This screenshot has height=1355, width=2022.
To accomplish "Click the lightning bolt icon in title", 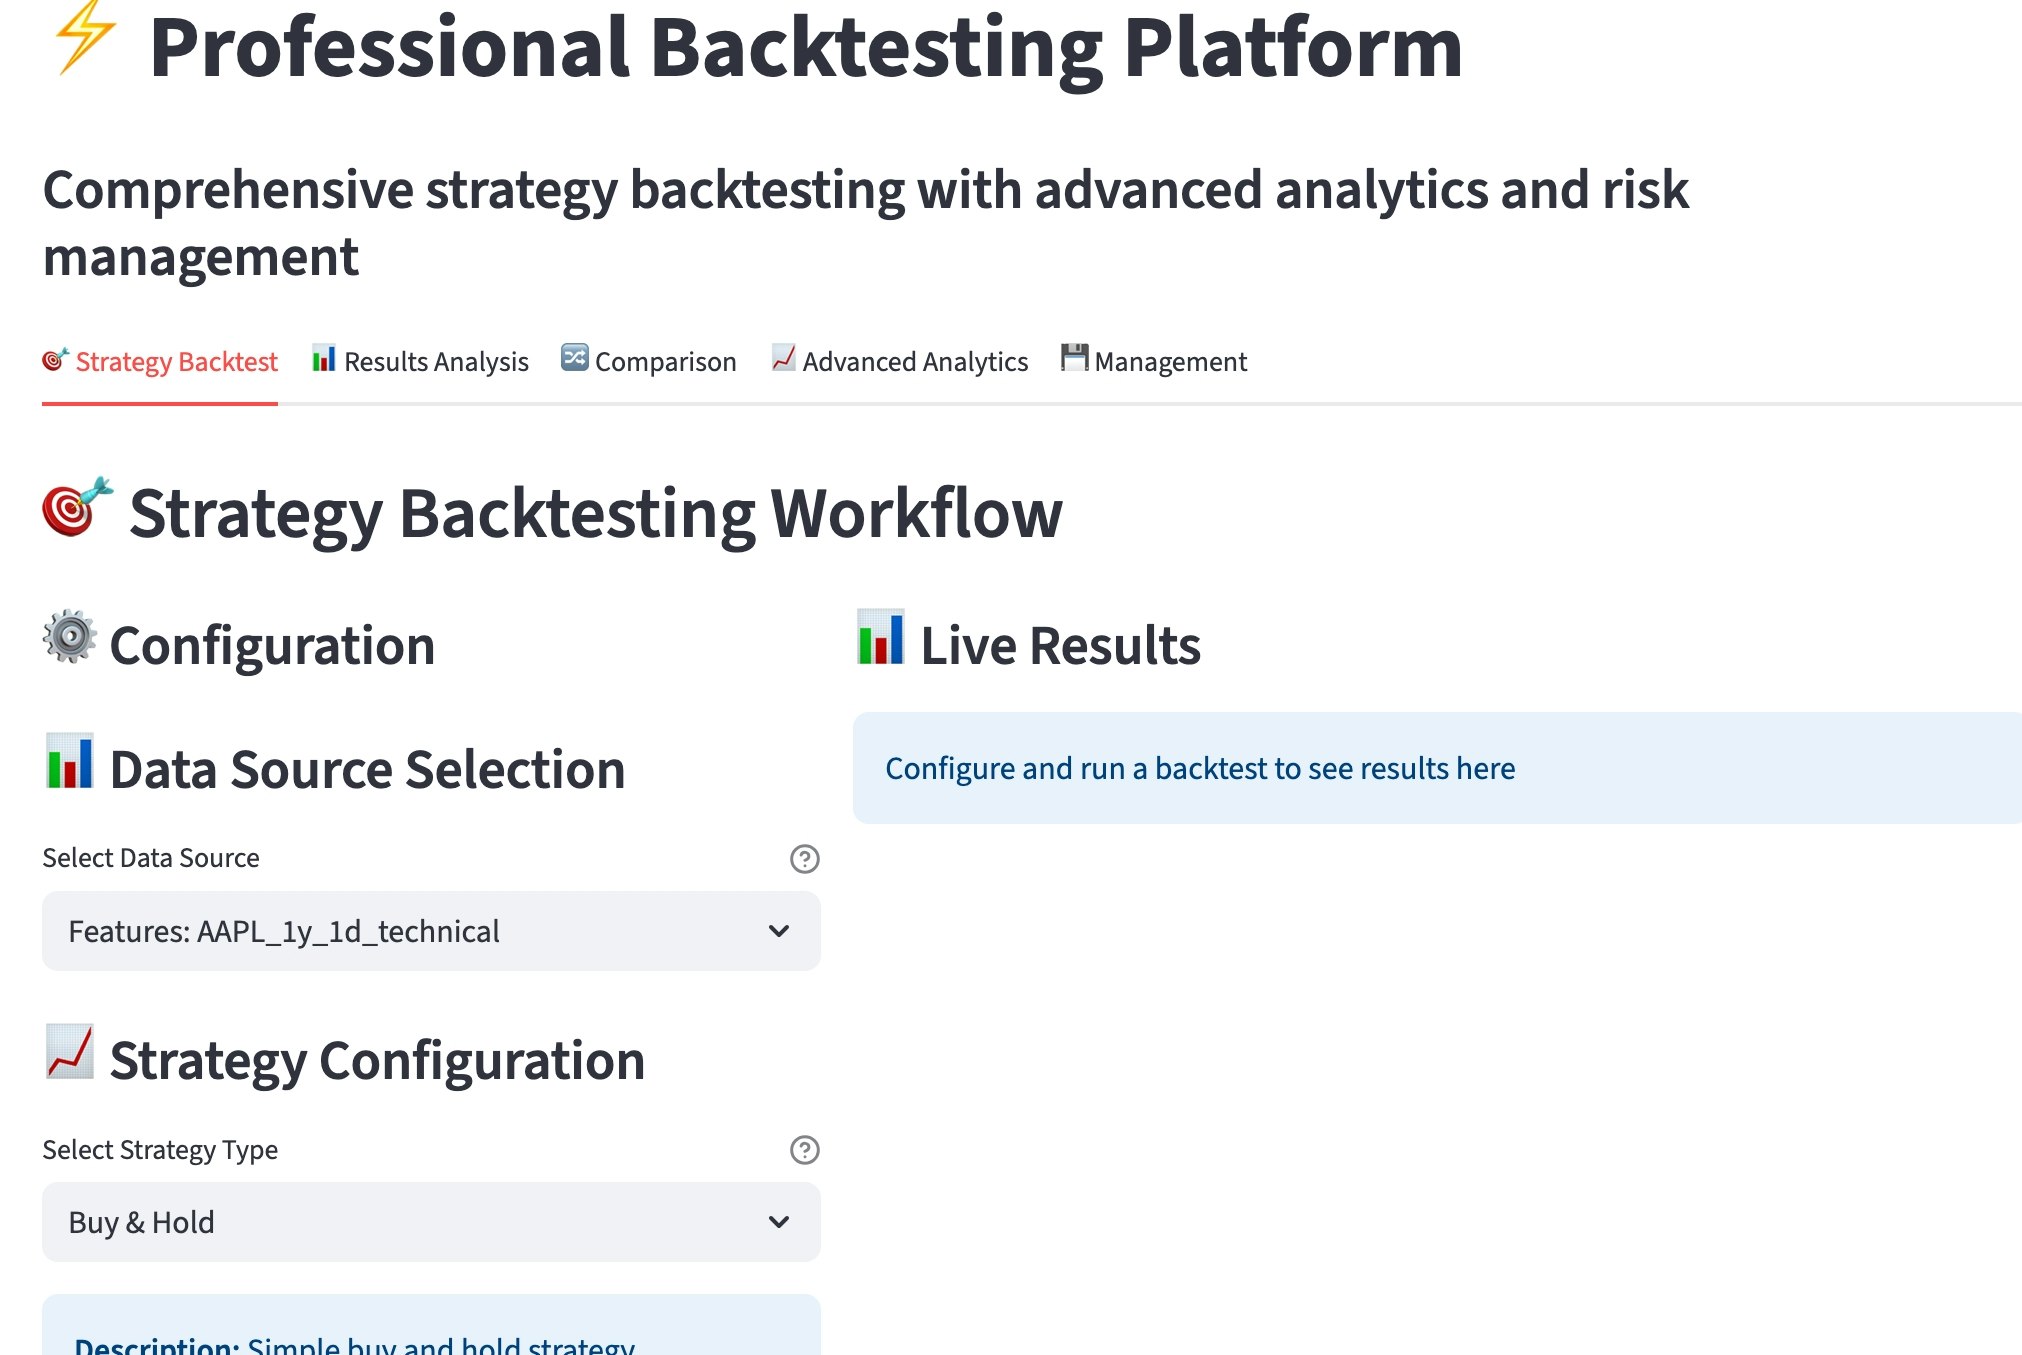I will point(84,40).
